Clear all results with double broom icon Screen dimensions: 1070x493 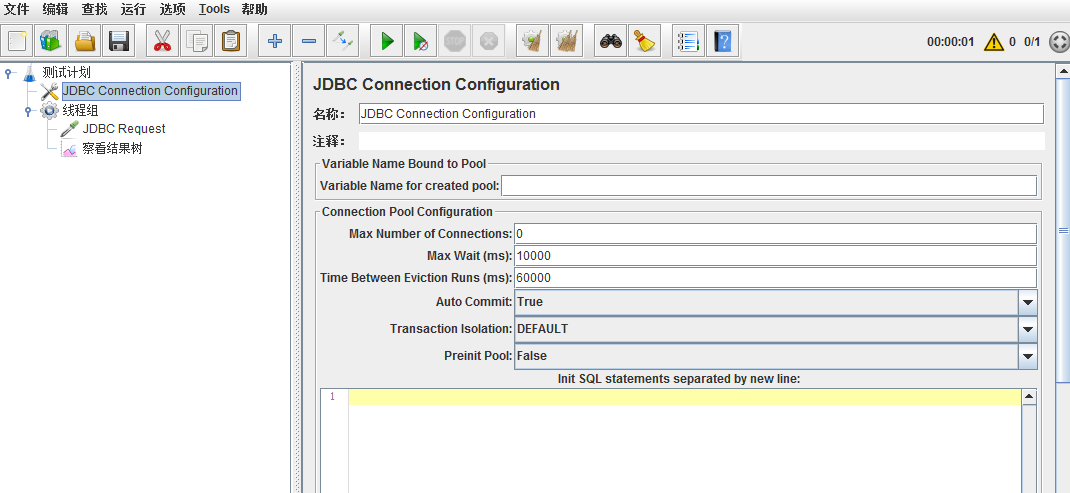566,42
